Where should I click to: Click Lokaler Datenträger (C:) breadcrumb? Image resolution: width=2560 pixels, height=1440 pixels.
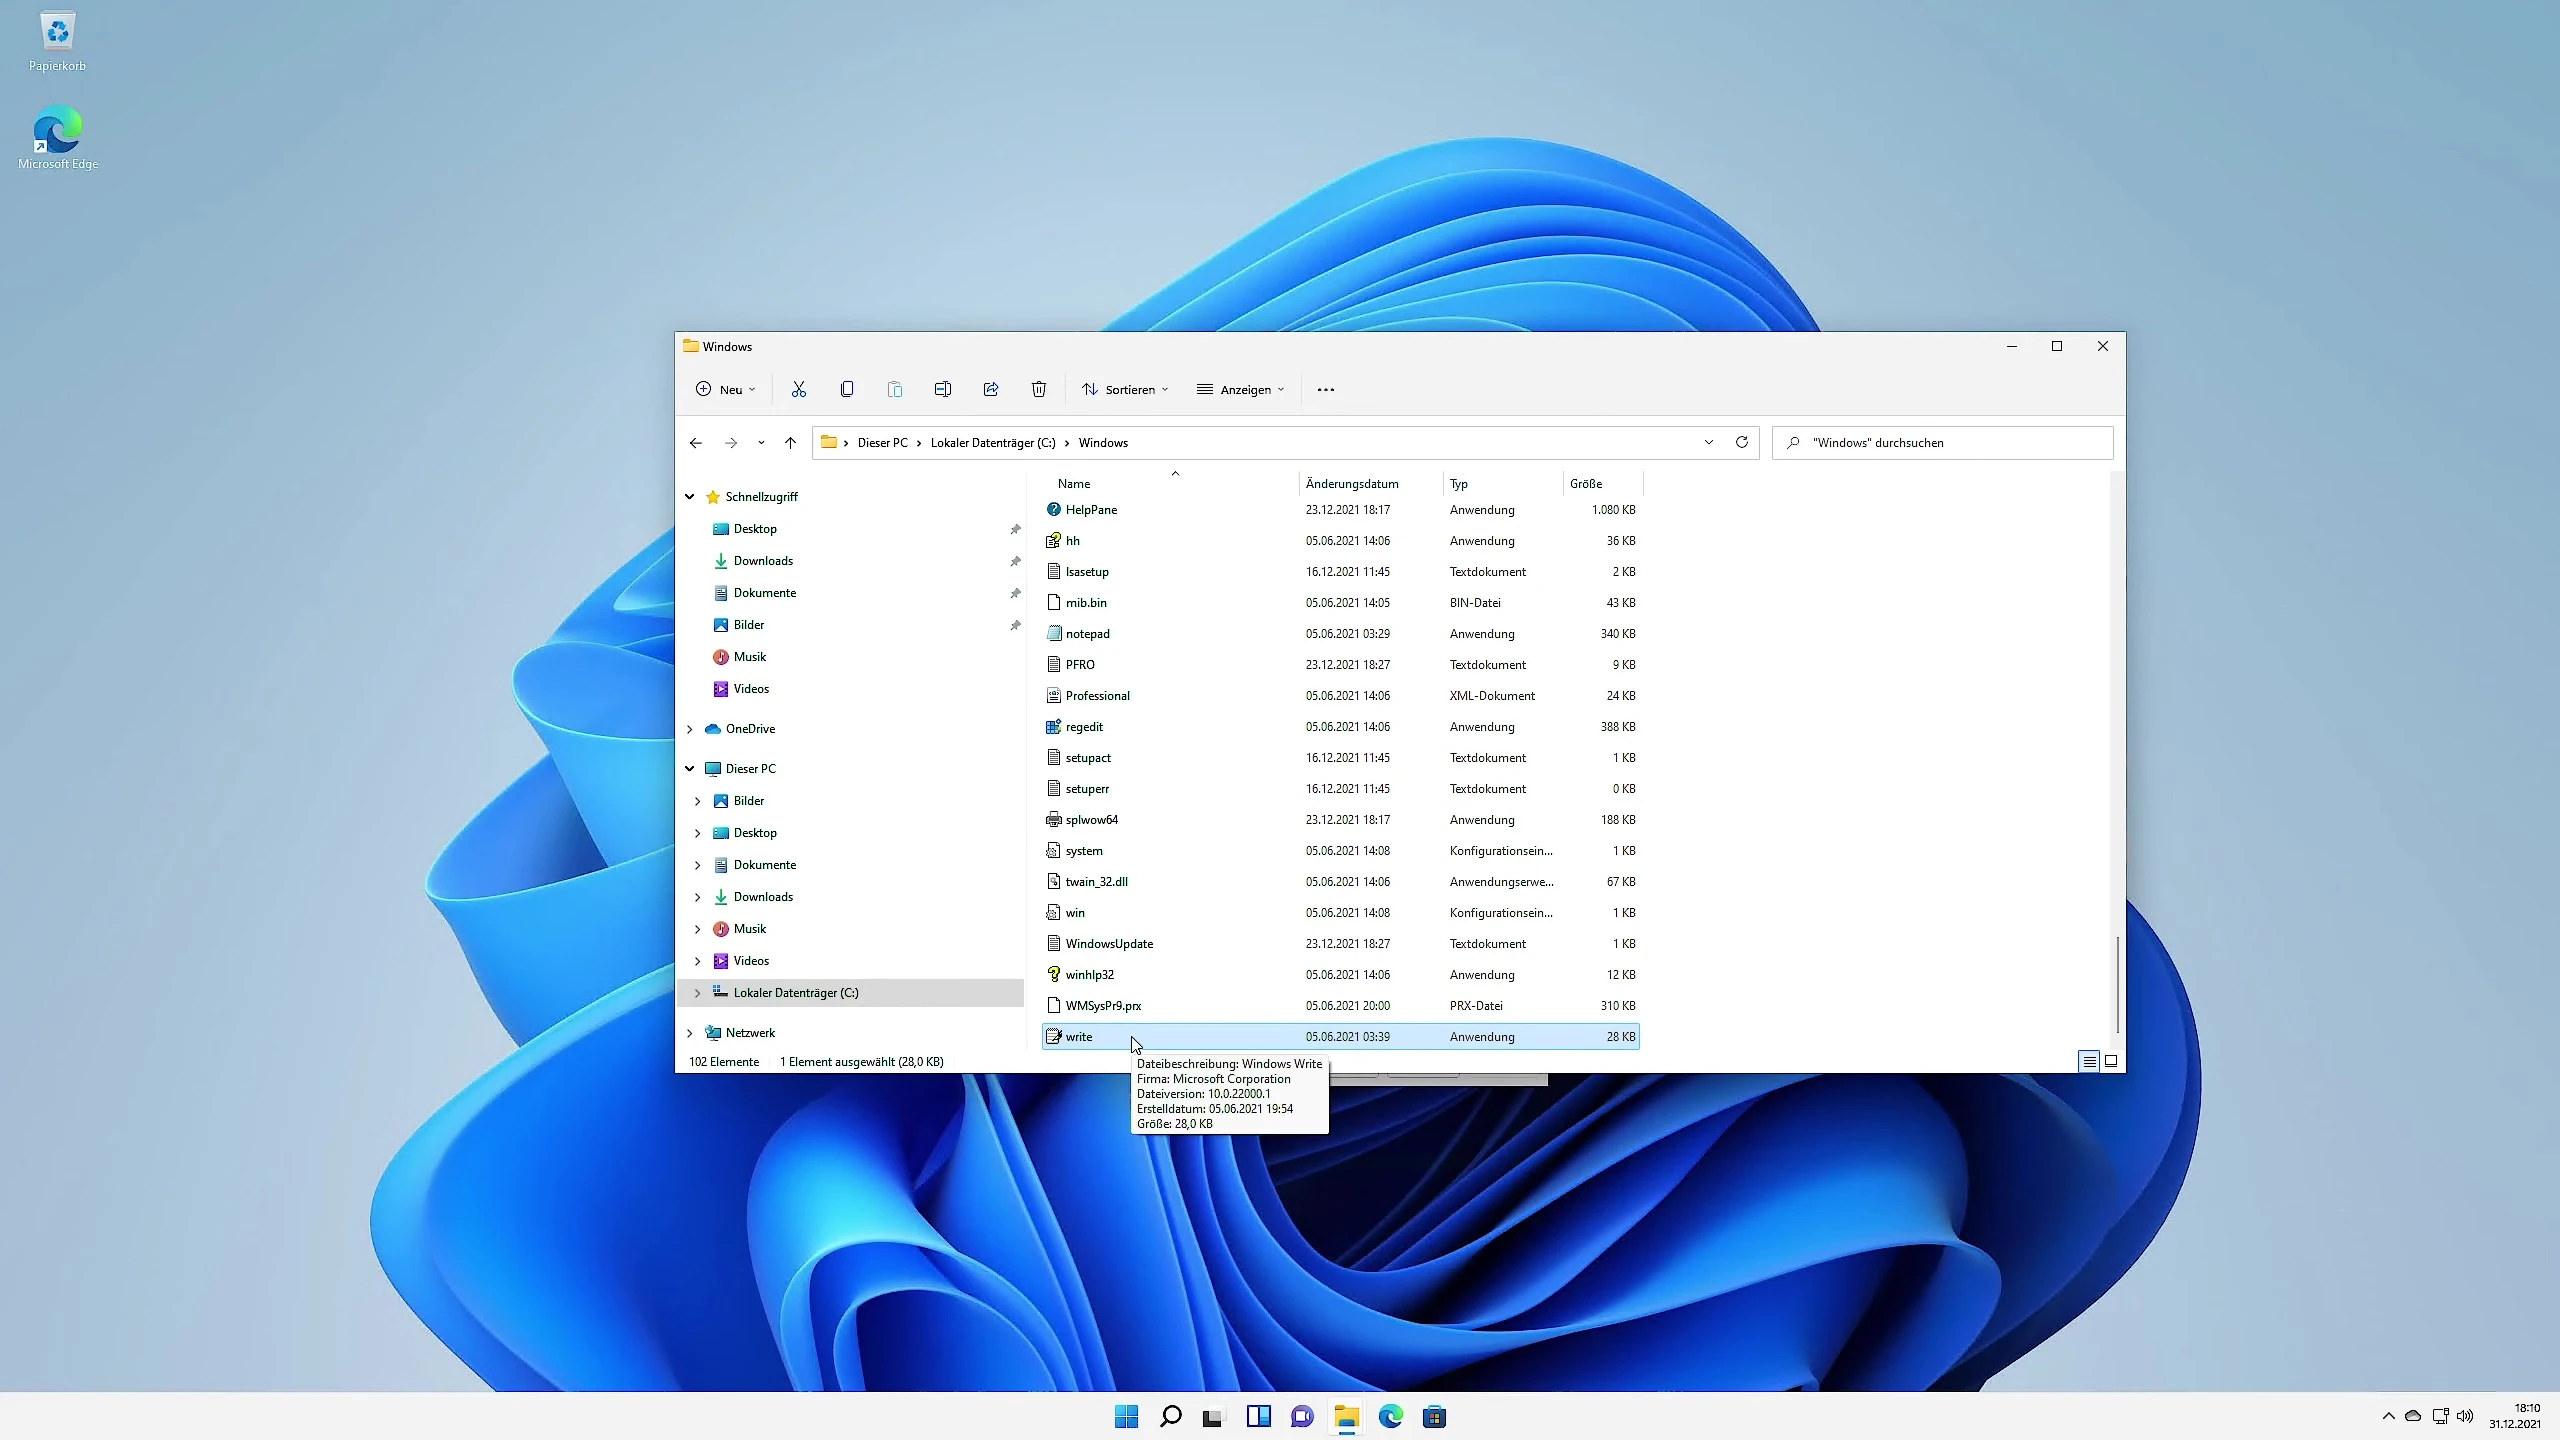993,443
